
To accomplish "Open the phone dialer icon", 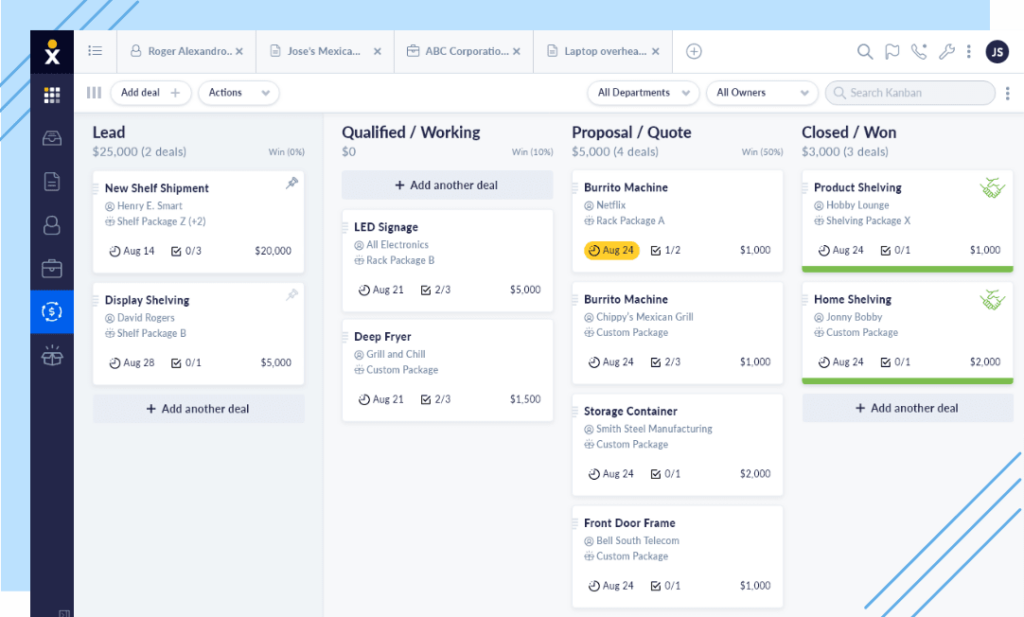I will click(x=920, y=51).
